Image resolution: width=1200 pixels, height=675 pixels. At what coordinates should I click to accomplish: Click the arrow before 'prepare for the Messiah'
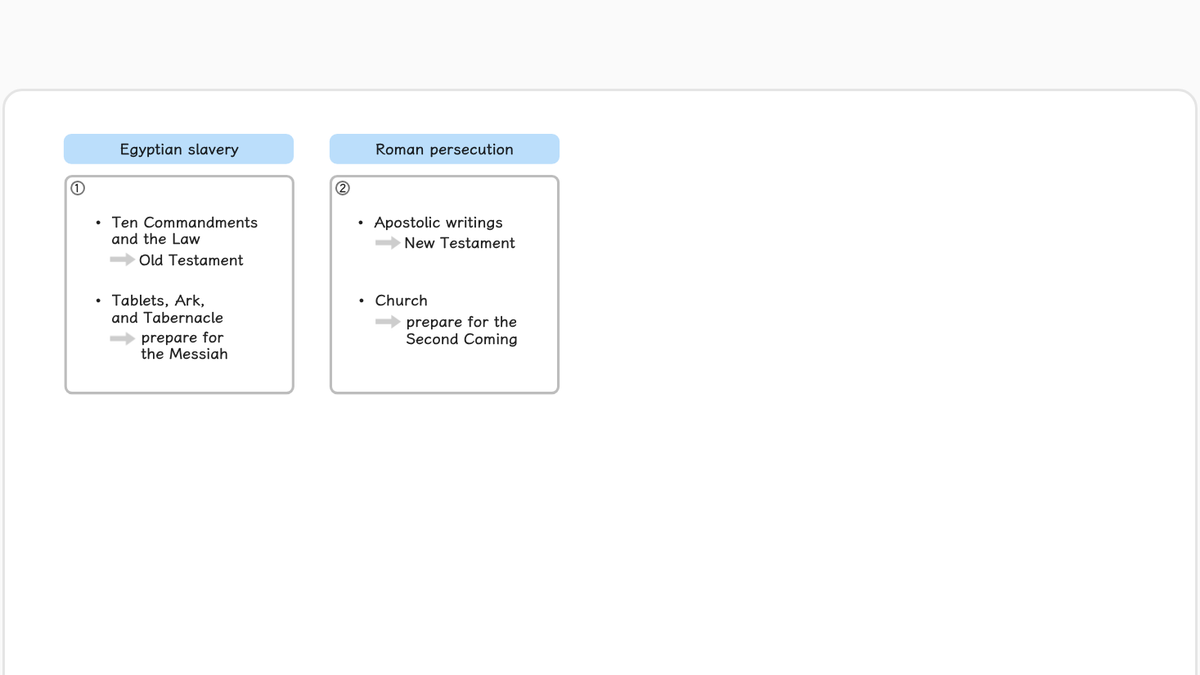122,338
